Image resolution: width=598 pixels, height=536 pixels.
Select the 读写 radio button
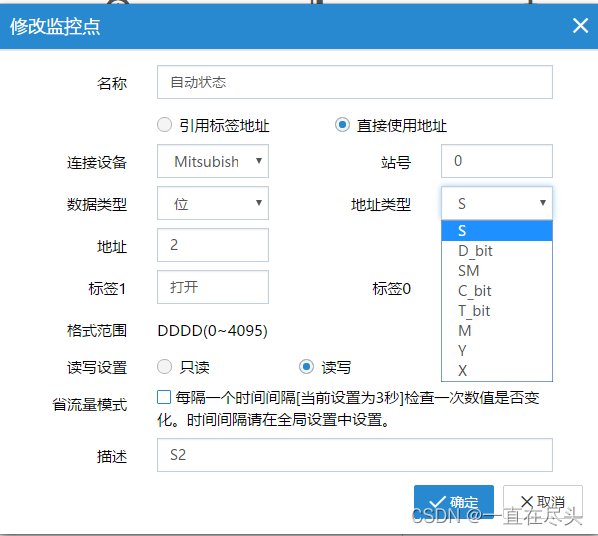pyautogui.click(x=306, y=367)
